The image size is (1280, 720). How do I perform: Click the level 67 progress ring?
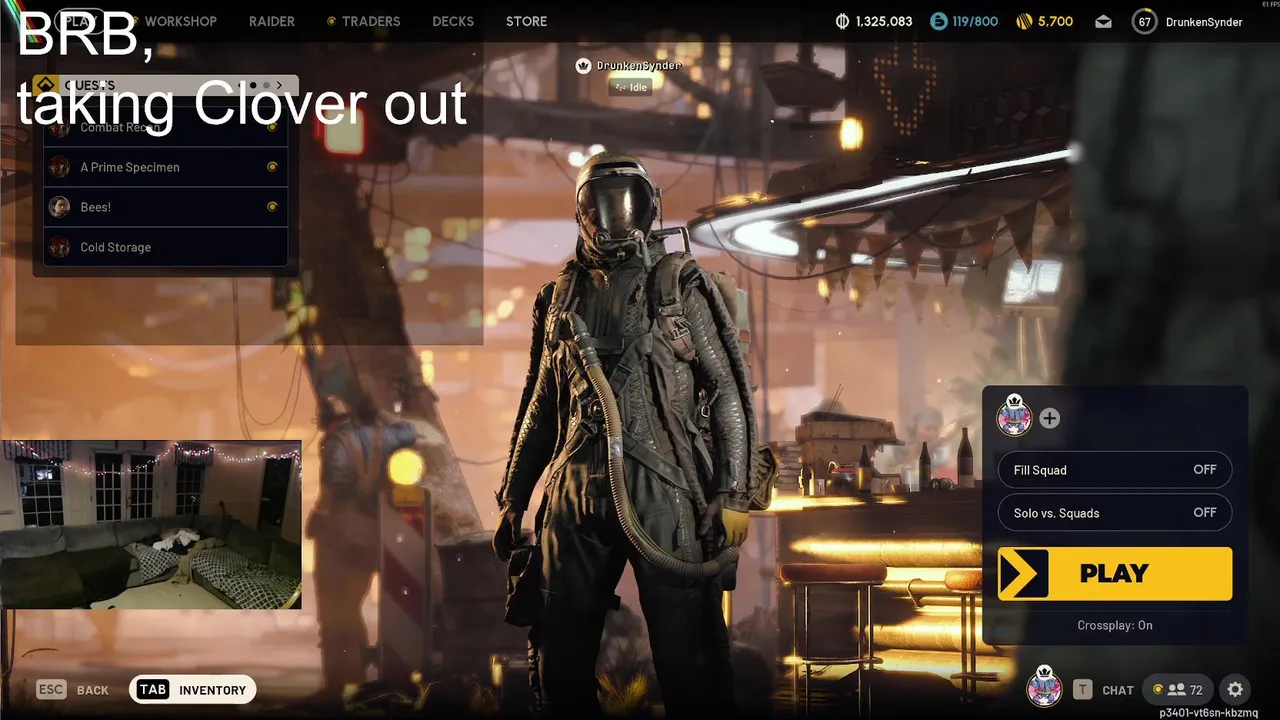click(1144, 21)
